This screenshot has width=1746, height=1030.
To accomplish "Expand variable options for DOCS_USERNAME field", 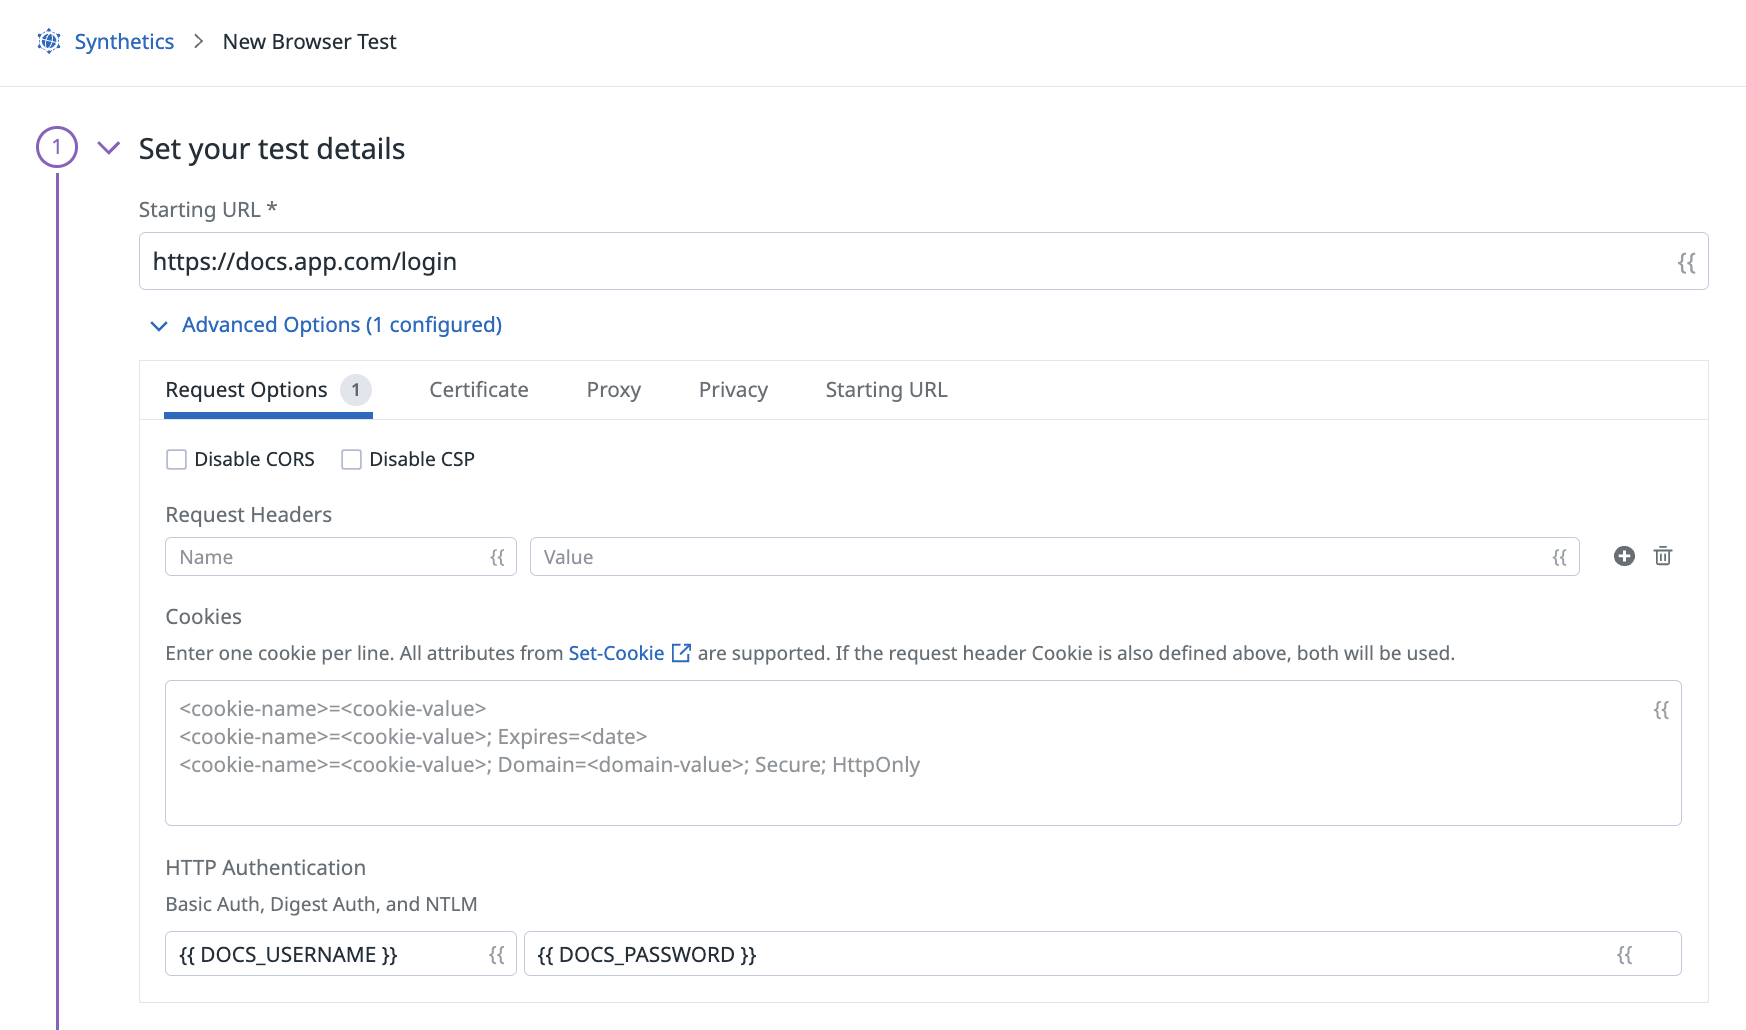I will point(497,954).
